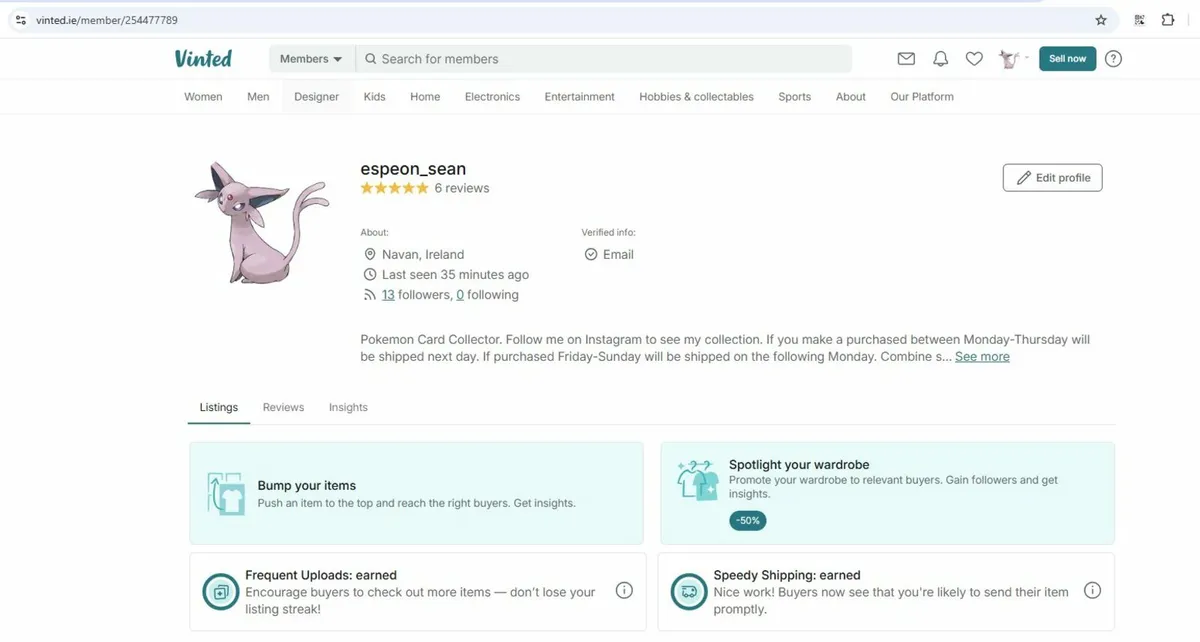
Task: Click the Speedy Shipping truck badge icon
Action: (688, 592)
